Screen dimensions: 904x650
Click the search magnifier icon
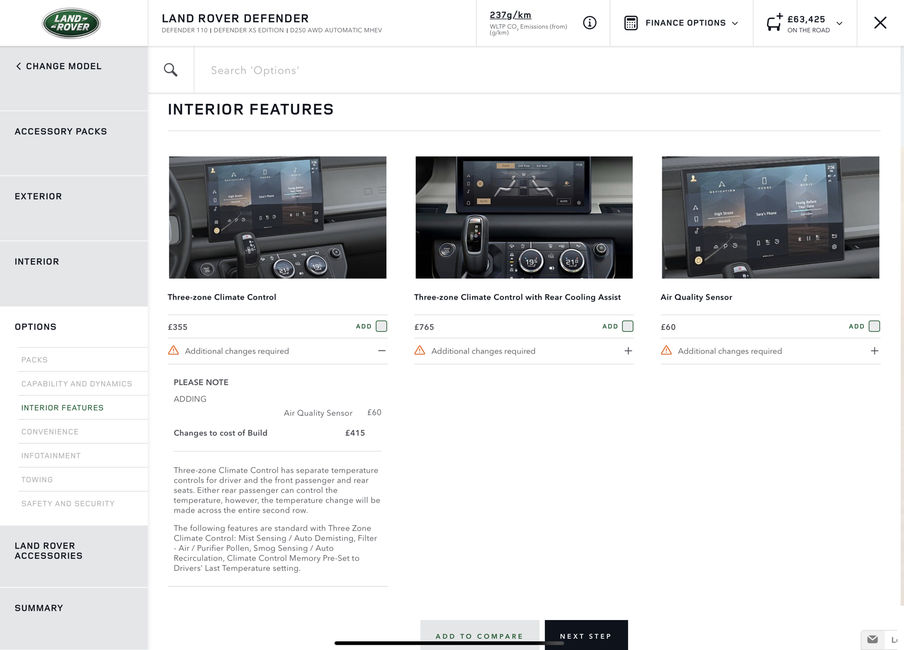[x=171, y=70]
